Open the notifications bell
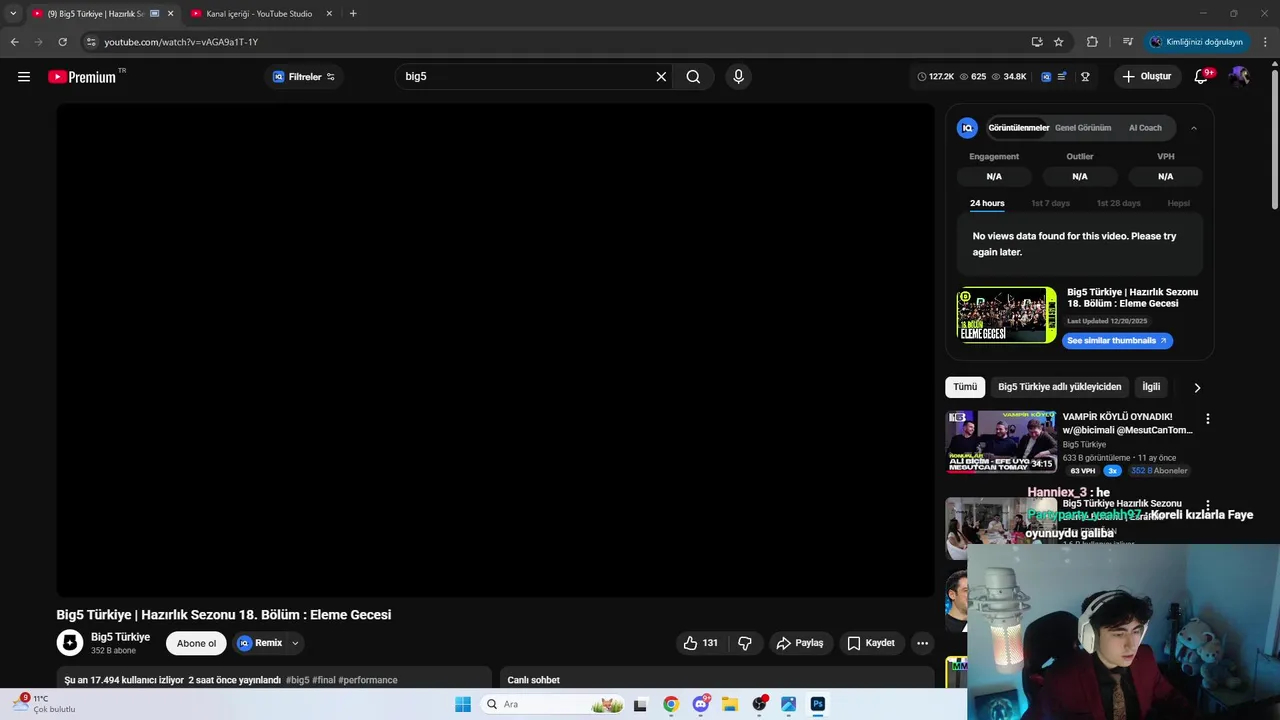1280x720 pixels. click(1202, 77)
